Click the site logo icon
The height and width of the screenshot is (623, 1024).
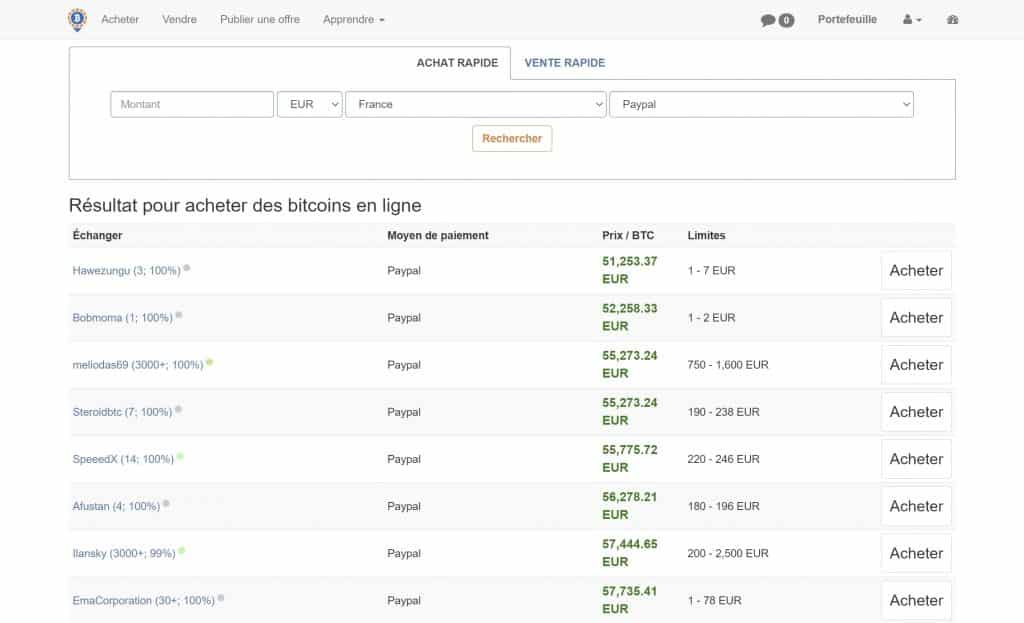tap(77, 19)
